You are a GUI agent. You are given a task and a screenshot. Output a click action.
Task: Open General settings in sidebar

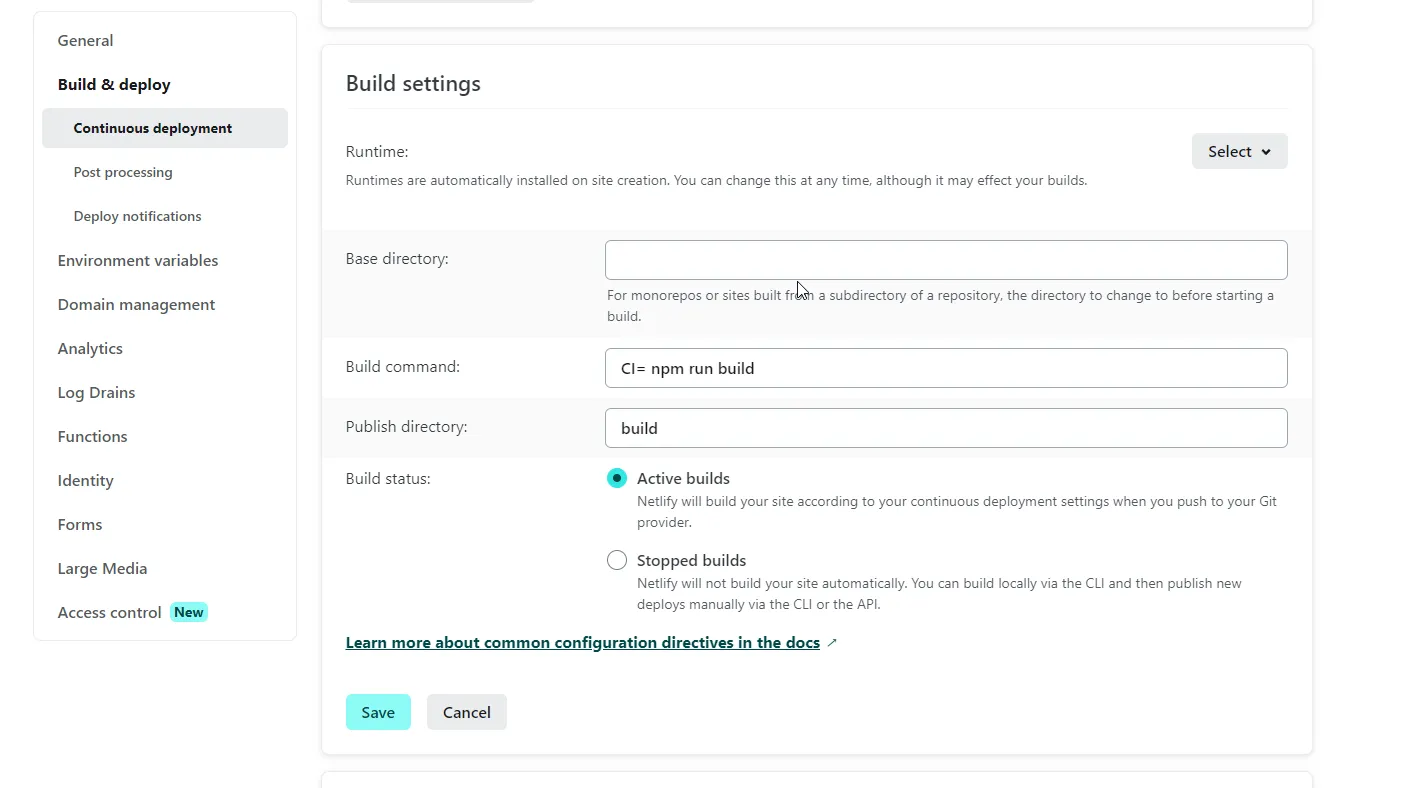[x=85, y=41]
